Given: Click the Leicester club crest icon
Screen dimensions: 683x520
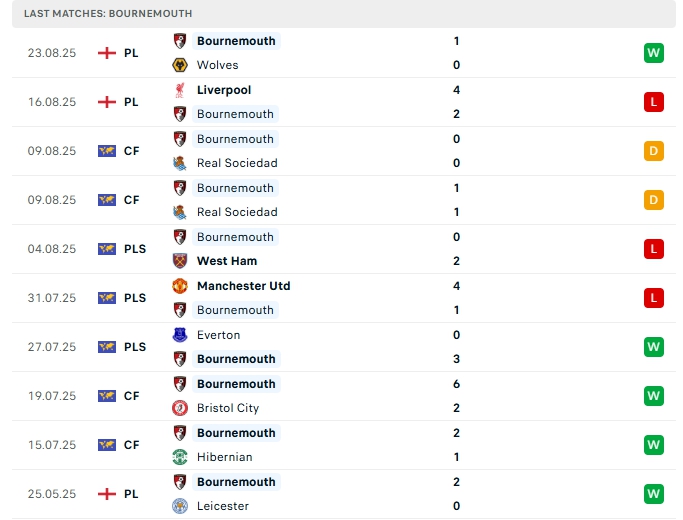Looking at the screenshot, I should (x=181, y=506).
